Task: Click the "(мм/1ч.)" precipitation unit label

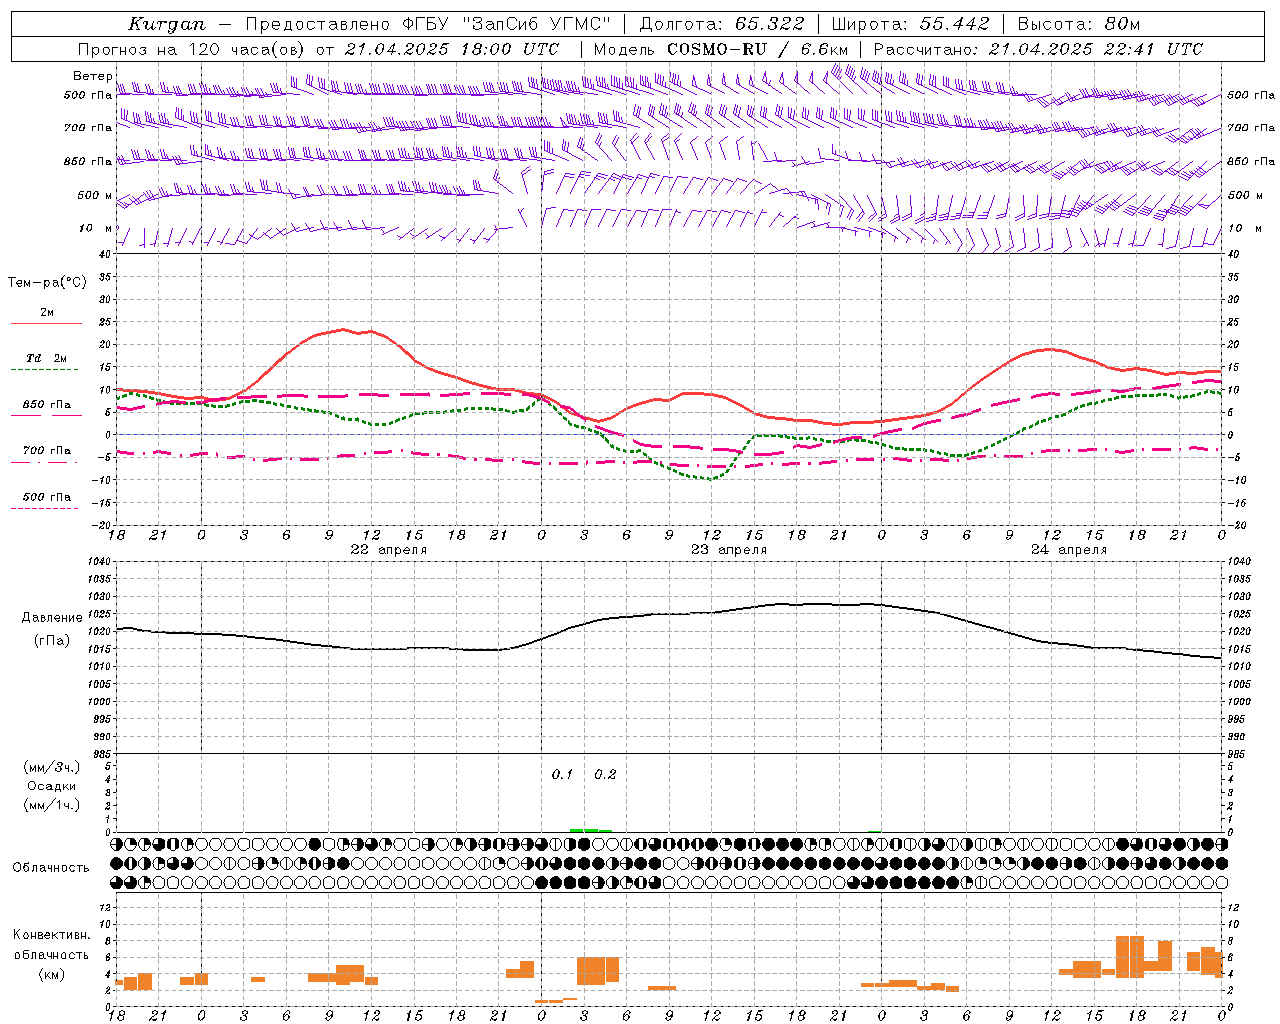Action: pos(52,805)
